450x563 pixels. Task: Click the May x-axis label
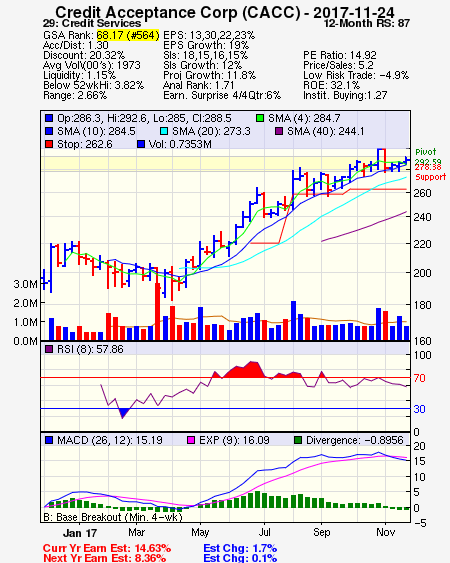coord(200,532)
